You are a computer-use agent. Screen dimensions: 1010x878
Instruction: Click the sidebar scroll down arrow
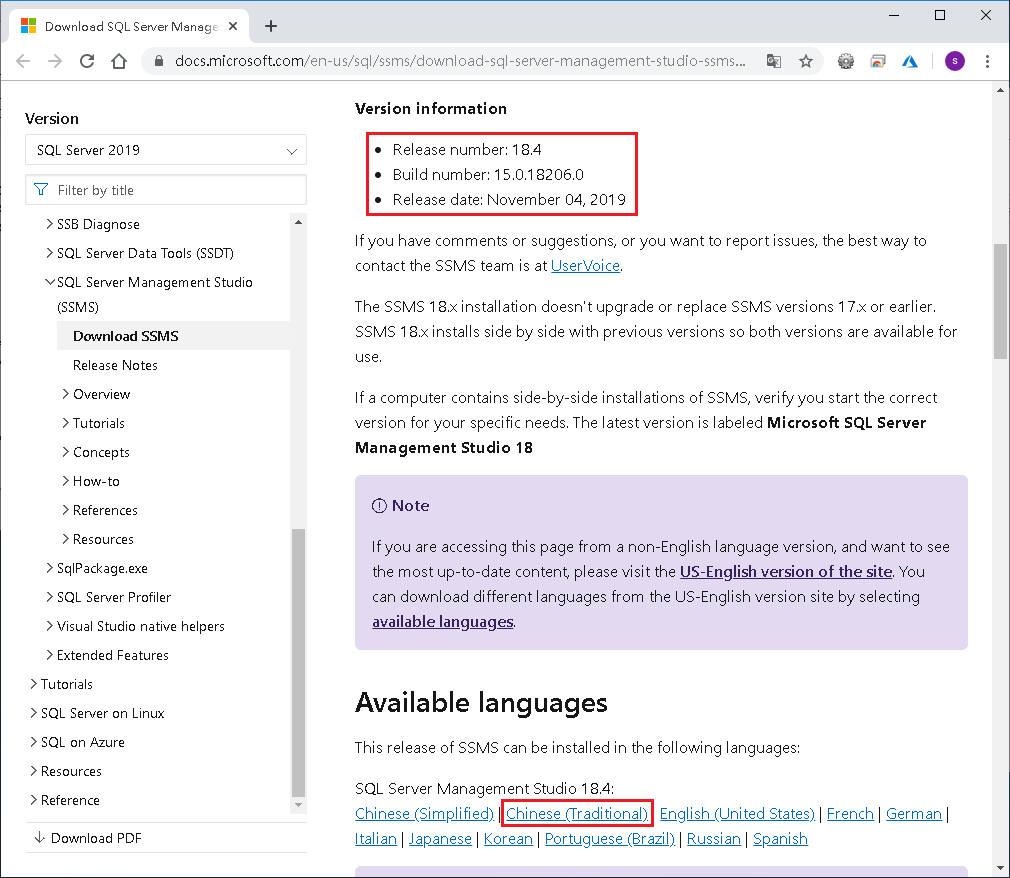pyautogui.click(x=298, y=805)
